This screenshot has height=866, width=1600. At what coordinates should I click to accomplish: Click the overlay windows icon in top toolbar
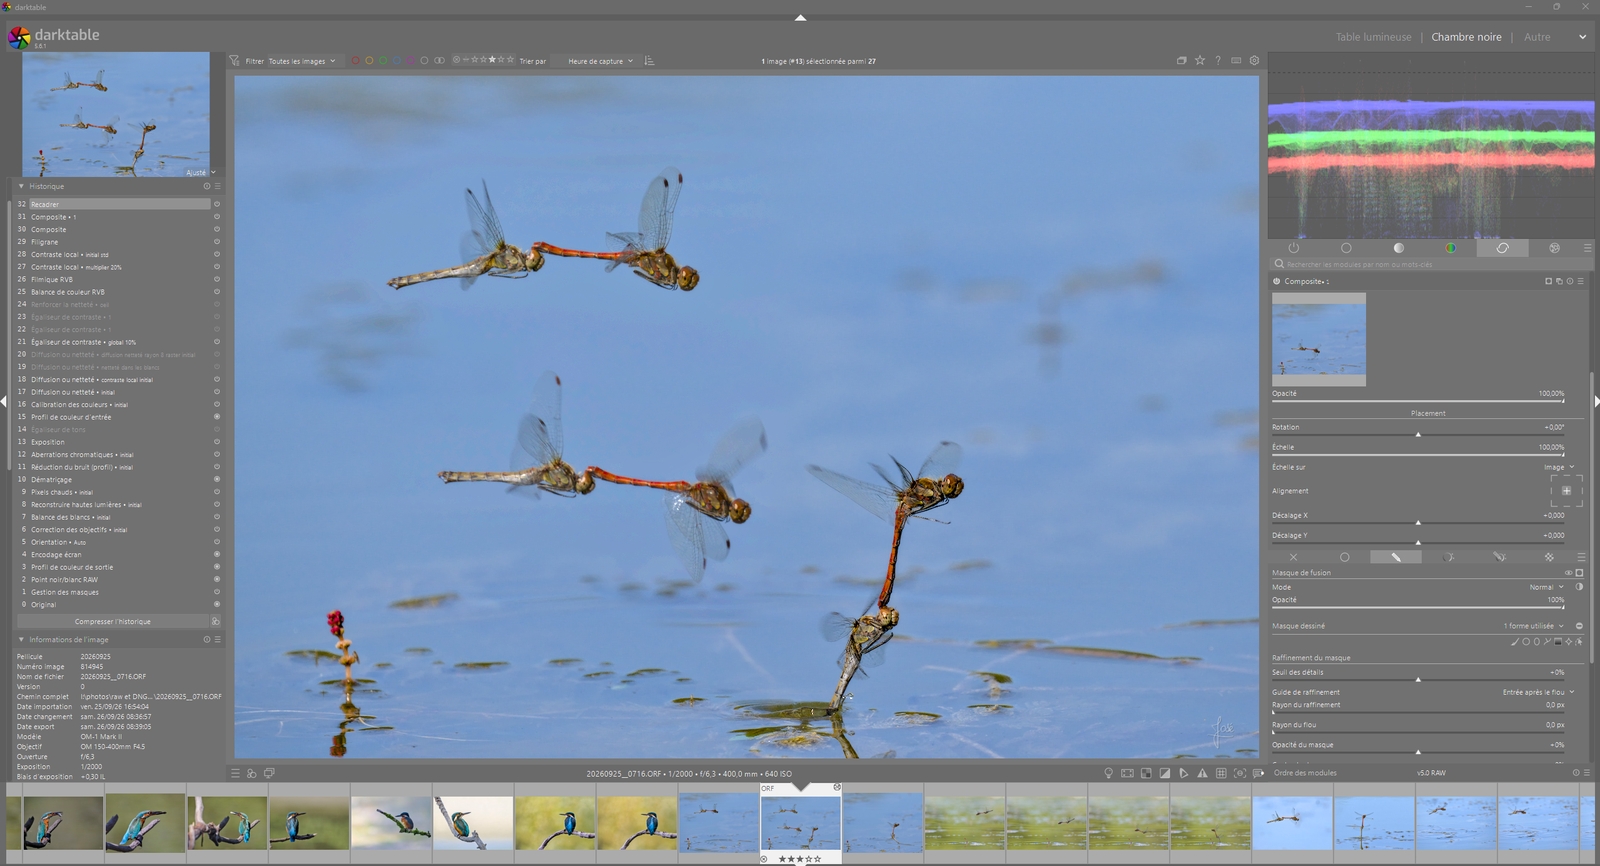(x=1182, y=61)
